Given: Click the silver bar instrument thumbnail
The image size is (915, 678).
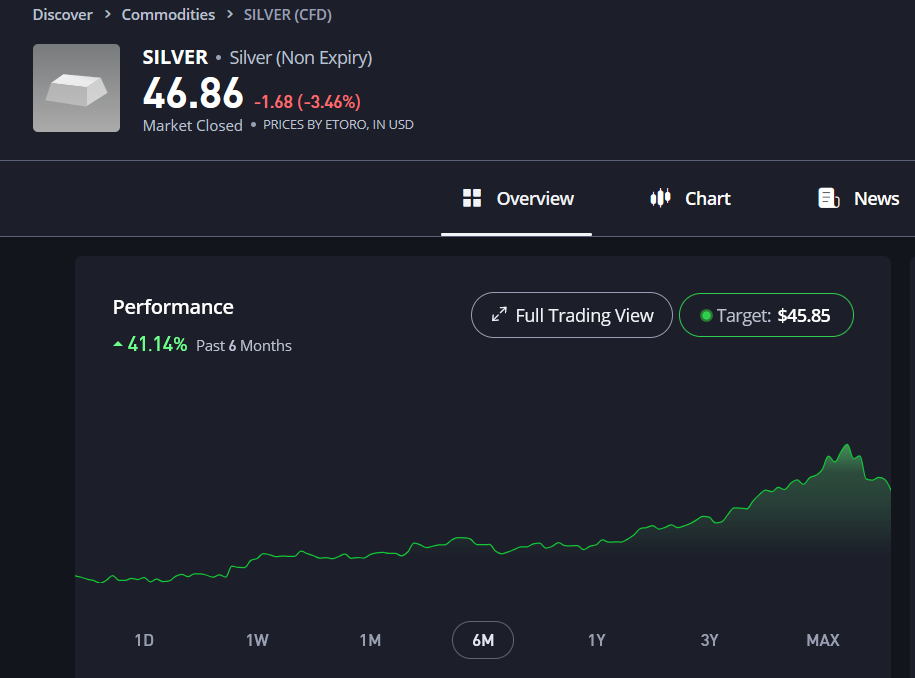Looking at the screenshot, I should (76, 88).
